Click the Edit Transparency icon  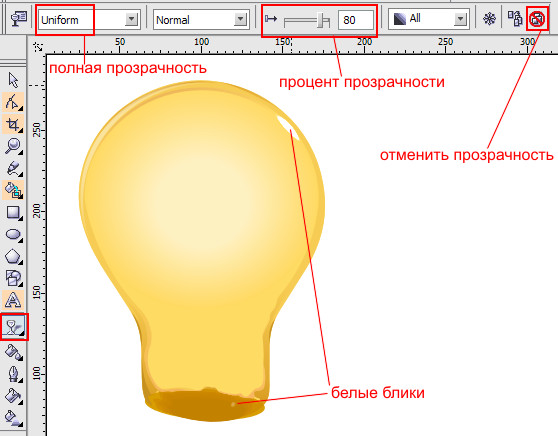pyautogui.click(x=19, y=19)
